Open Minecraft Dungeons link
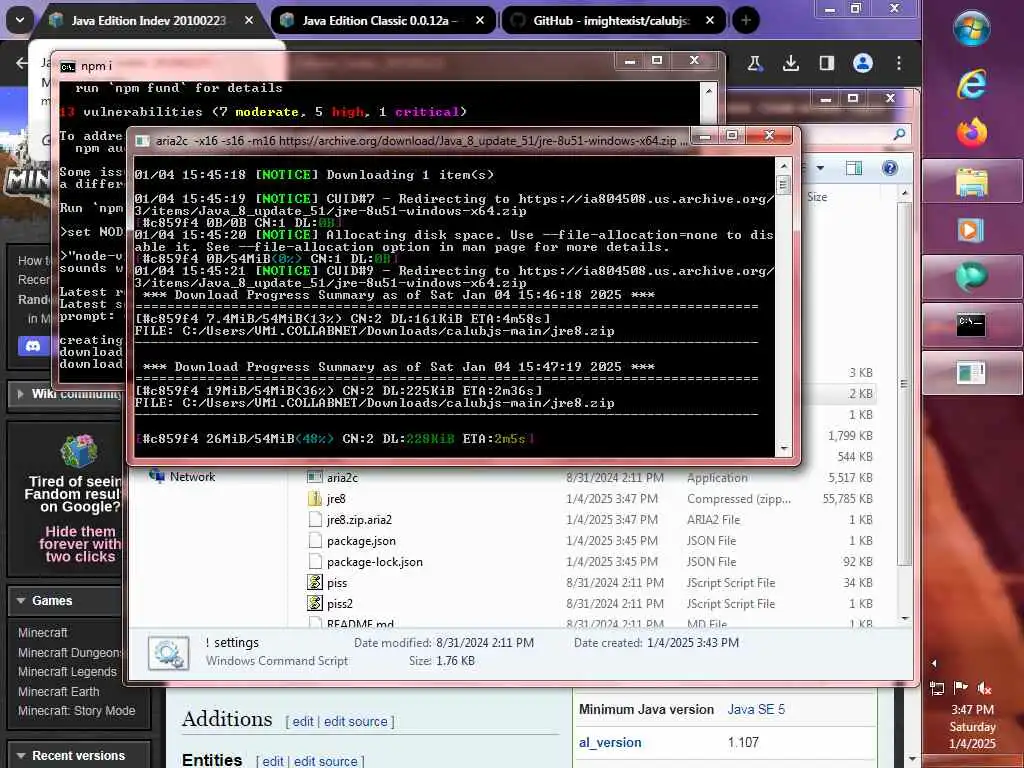The width and height of the screenshot is (1024, 768). 70,652
